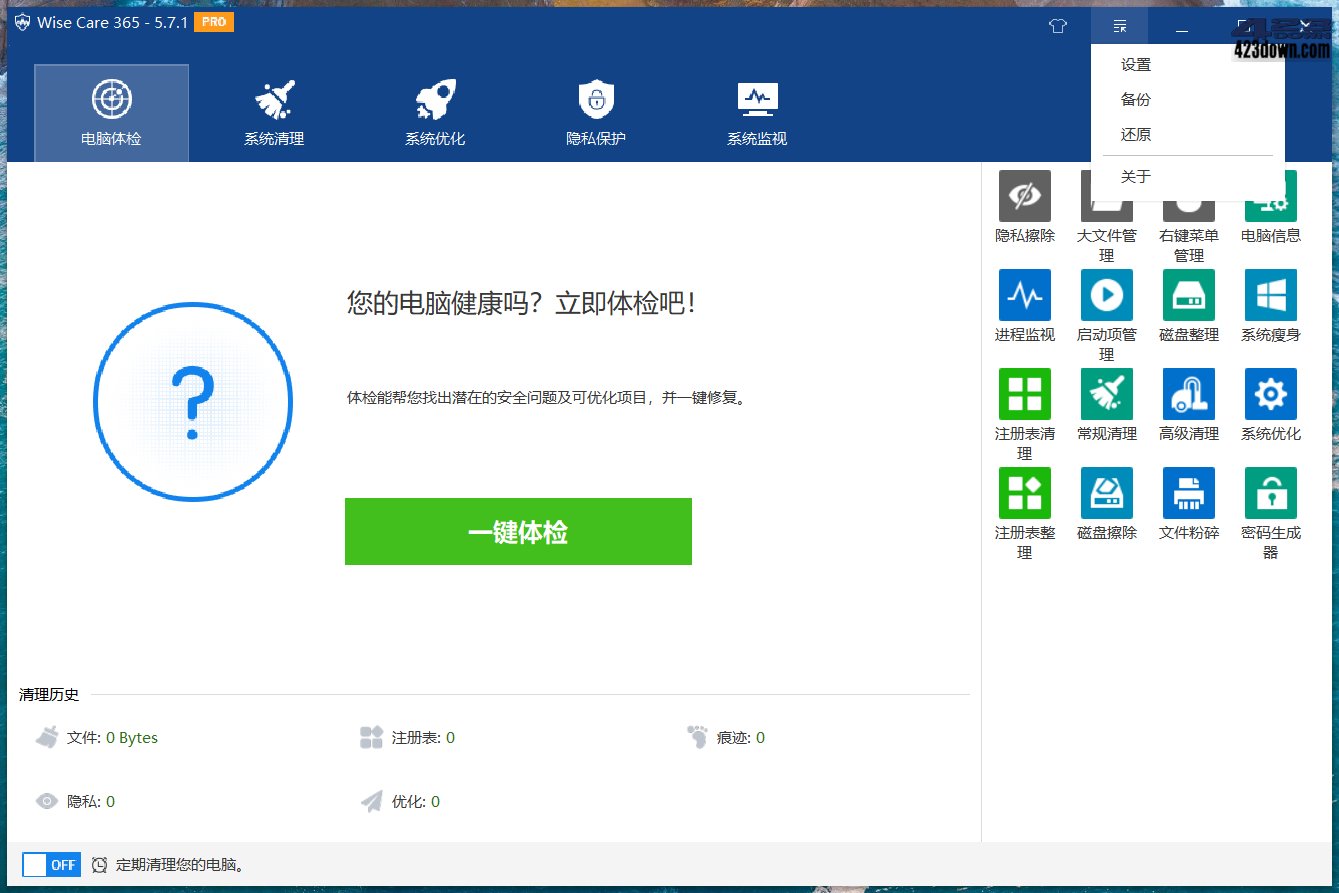
Task: Choose 关于 from the dropdown menu
Action: (x=1136, y=176)
